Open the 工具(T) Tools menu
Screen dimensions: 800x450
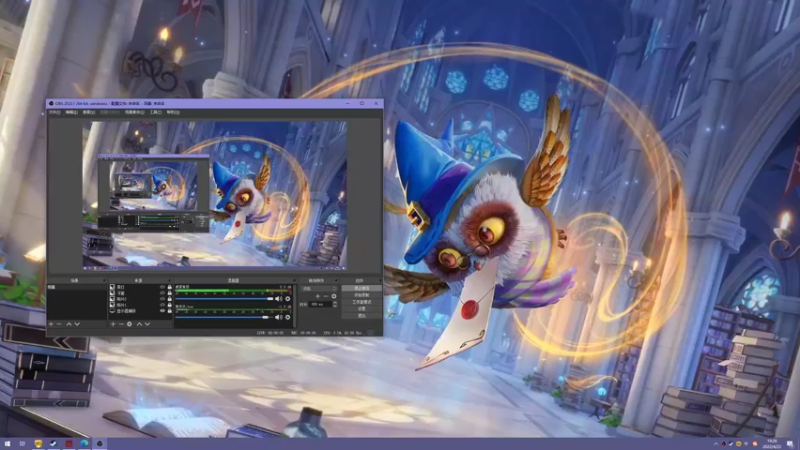[156, 112]
